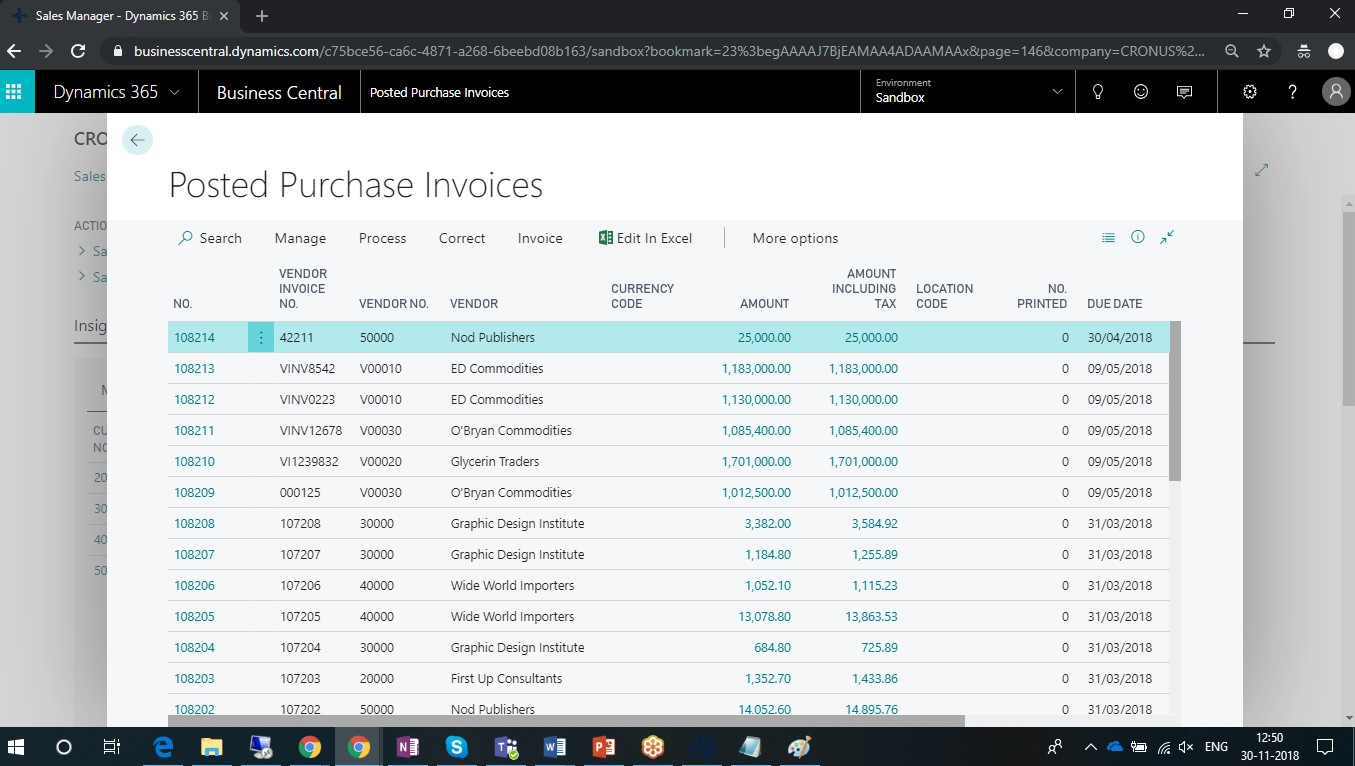Open File Explorer from taskbar
1355x766 pixels.
pos(212,747)
